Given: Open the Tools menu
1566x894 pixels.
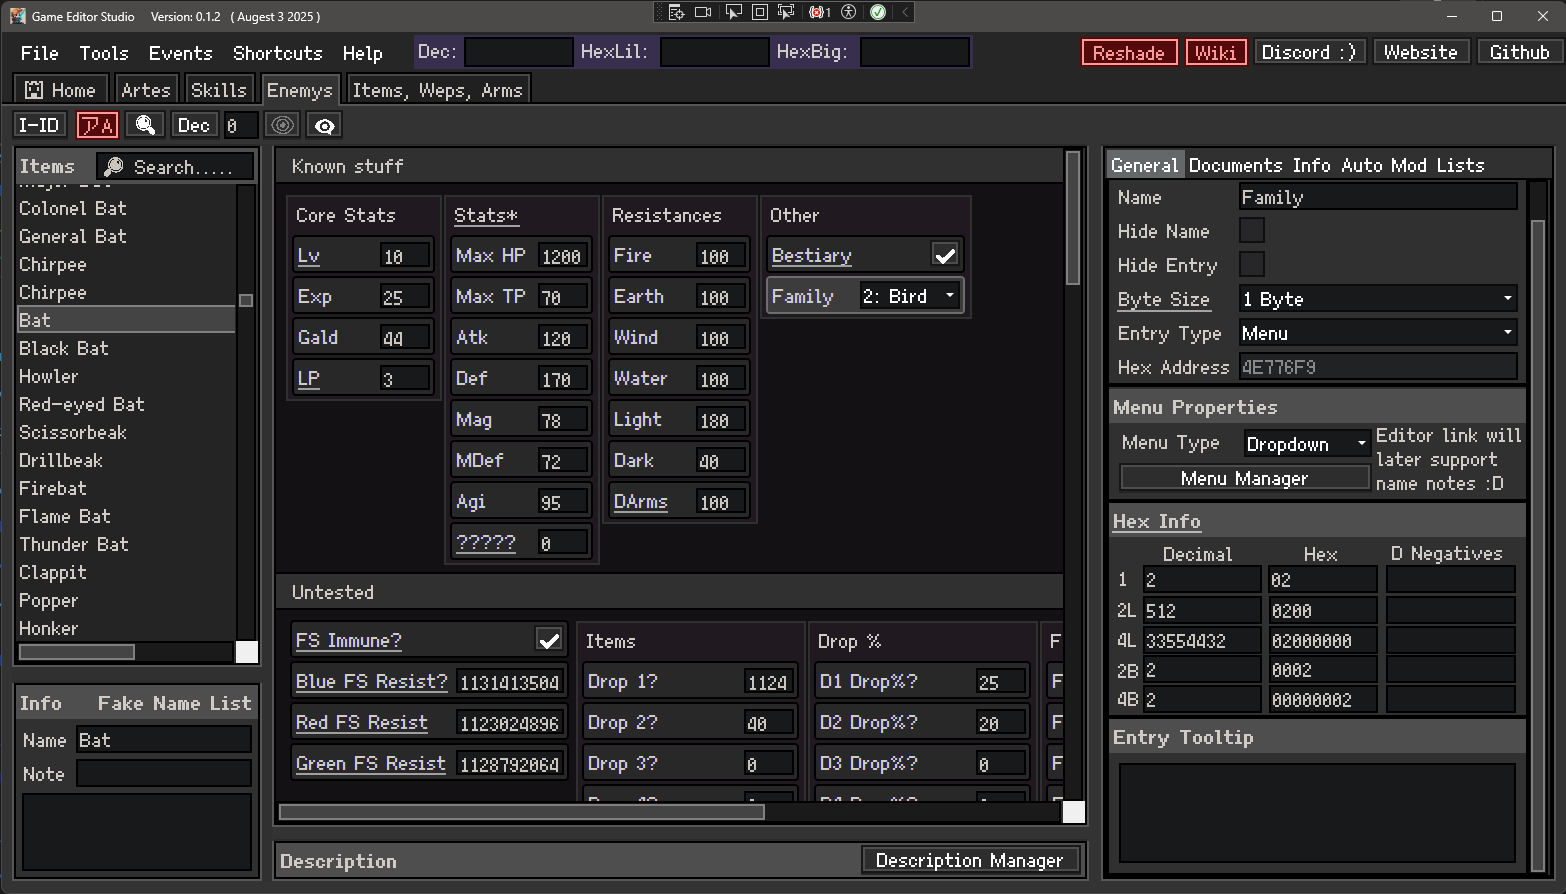Looking at the screenshot, I should (x=104, y=53).
